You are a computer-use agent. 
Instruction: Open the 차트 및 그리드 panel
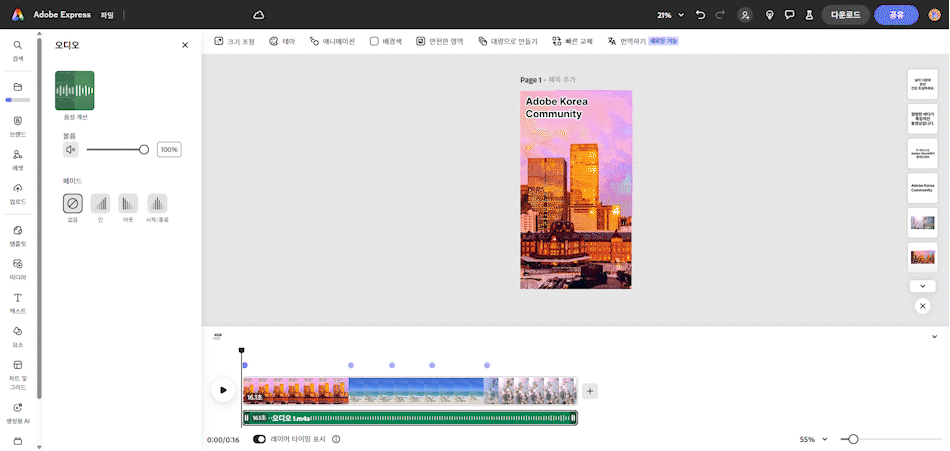click(x=18, y=373)
